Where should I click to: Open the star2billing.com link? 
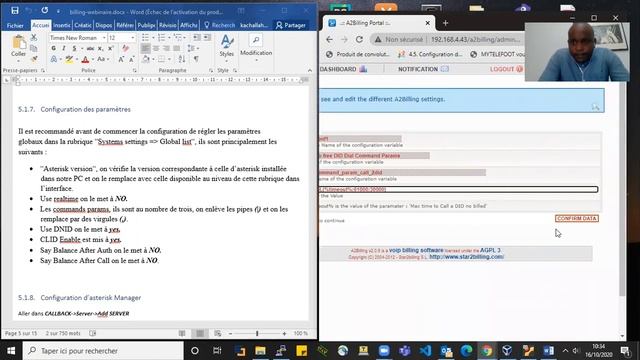tap(467, 257)
